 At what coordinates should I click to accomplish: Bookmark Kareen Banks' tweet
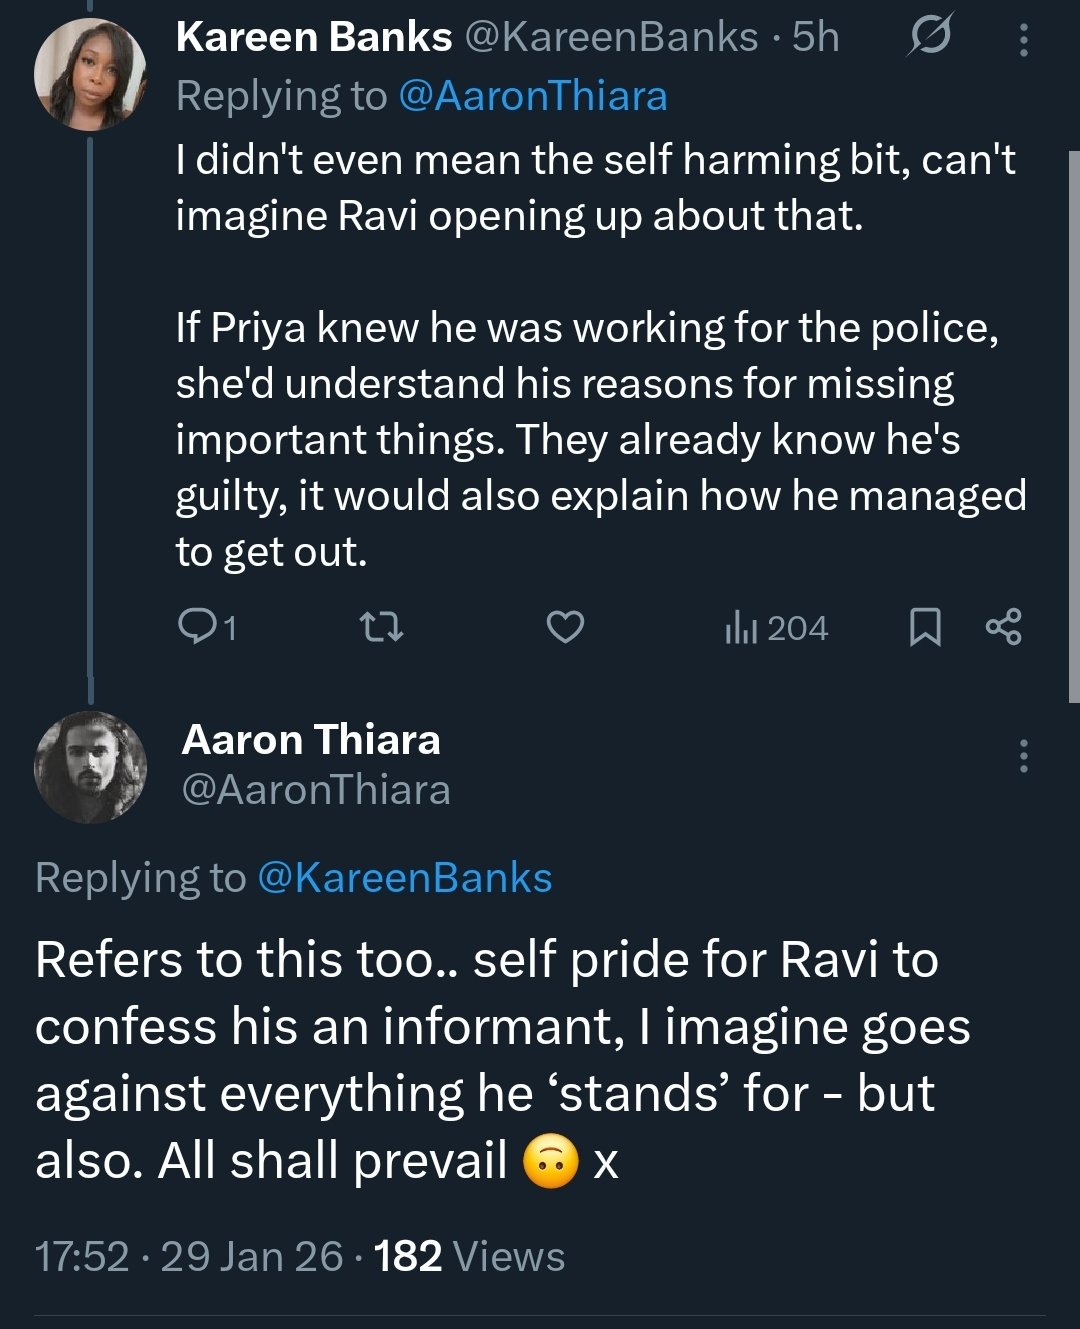click(x=925, y=627)
